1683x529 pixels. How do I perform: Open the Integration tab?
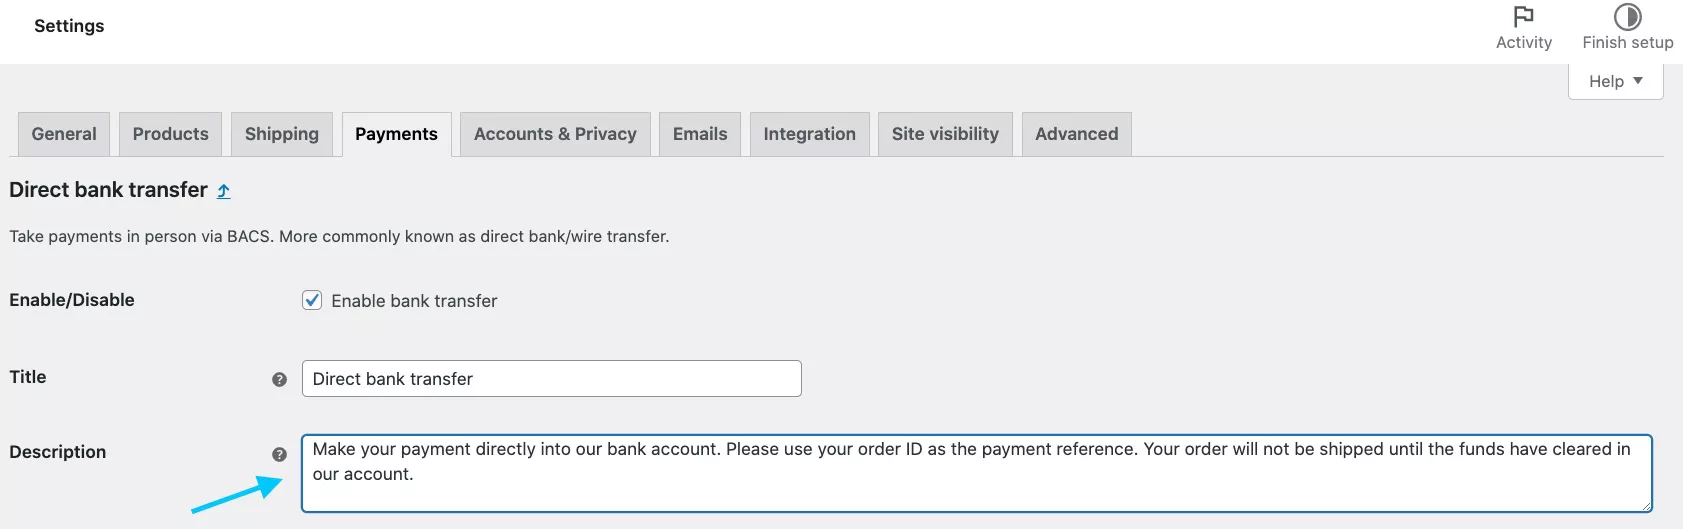809,134
